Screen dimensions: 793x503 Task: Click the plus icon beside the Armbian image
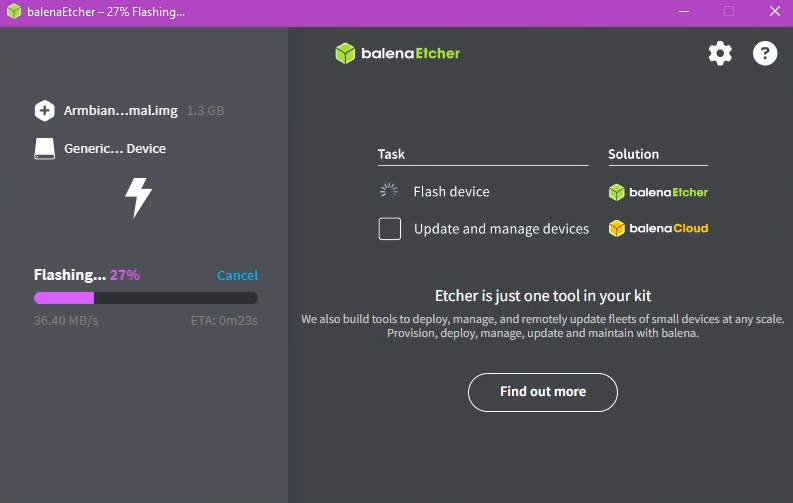coord(44,111)
